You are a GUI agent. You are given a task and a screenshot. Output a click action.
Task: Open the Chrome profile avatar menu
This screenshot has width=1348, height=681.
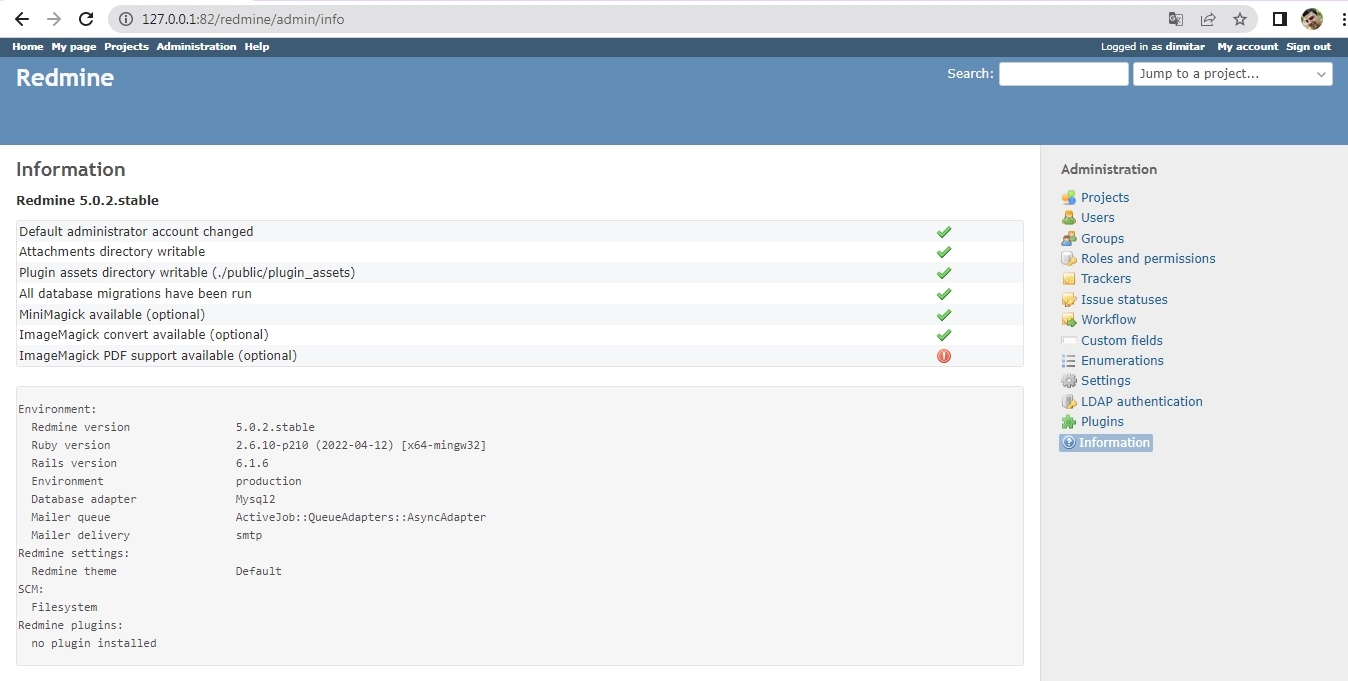pyautogui.click(x=1311, y=19)
